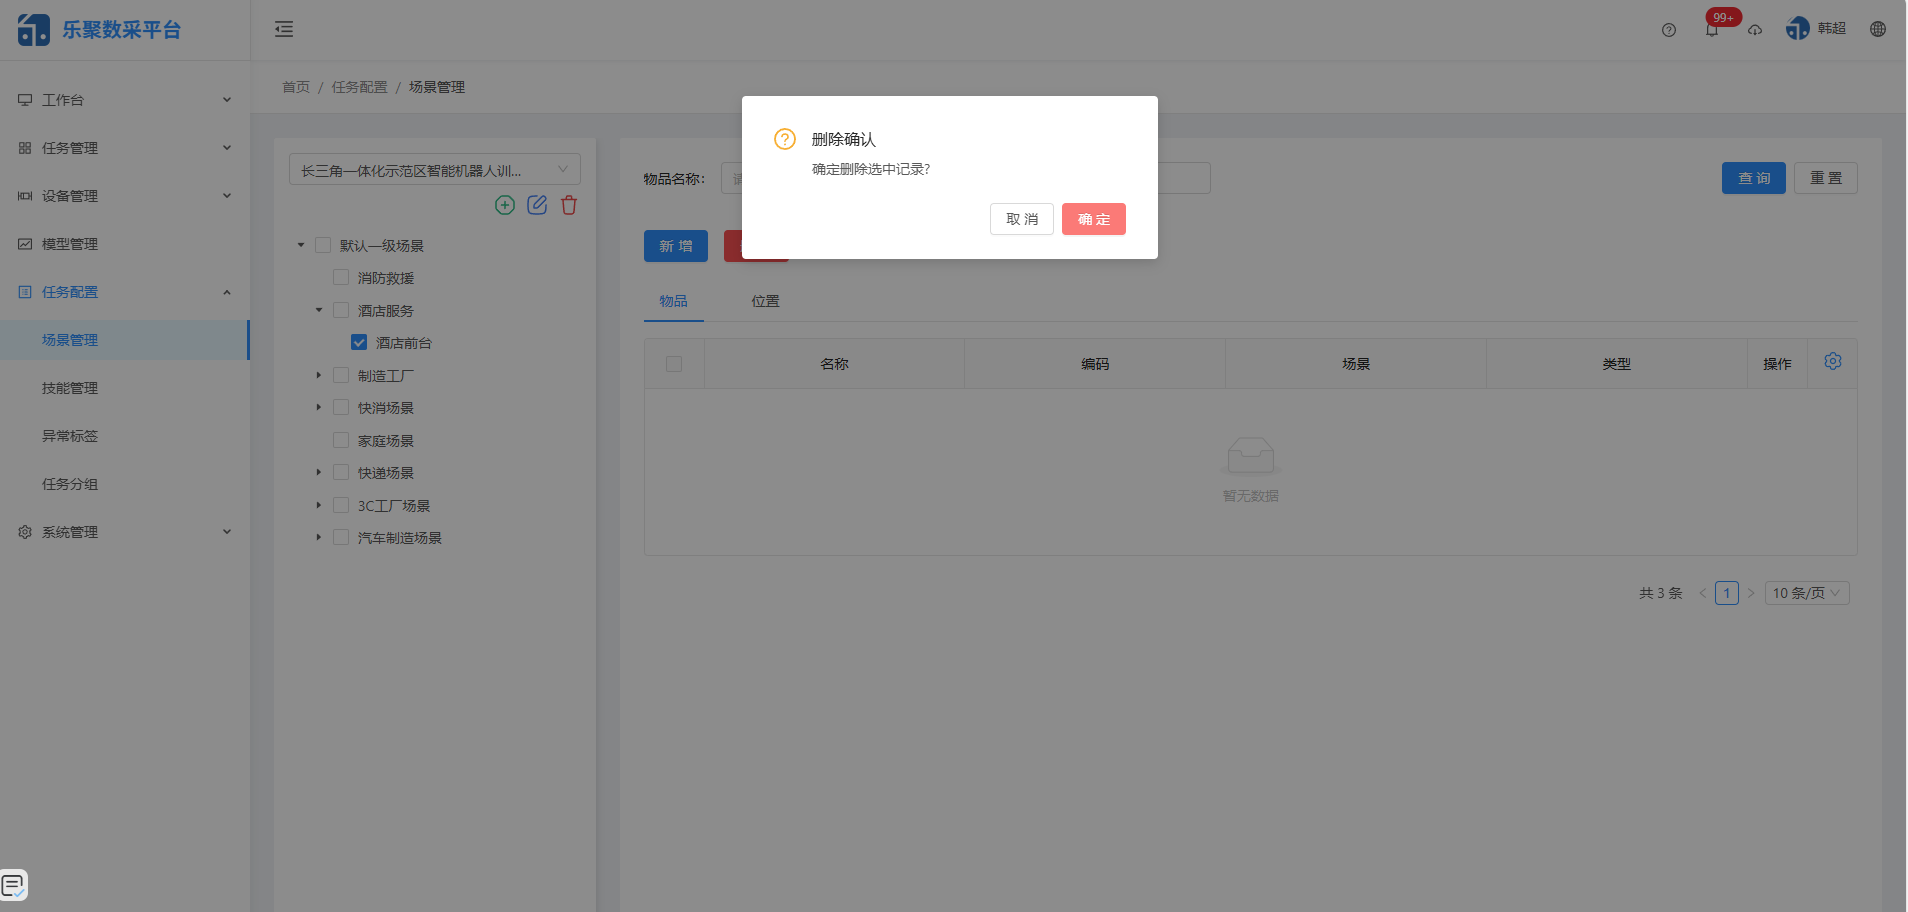Image resolution: width=1908 pixels, height=912 pixels.
Task: Open table column settings gear
Action: click(1832, 361)
